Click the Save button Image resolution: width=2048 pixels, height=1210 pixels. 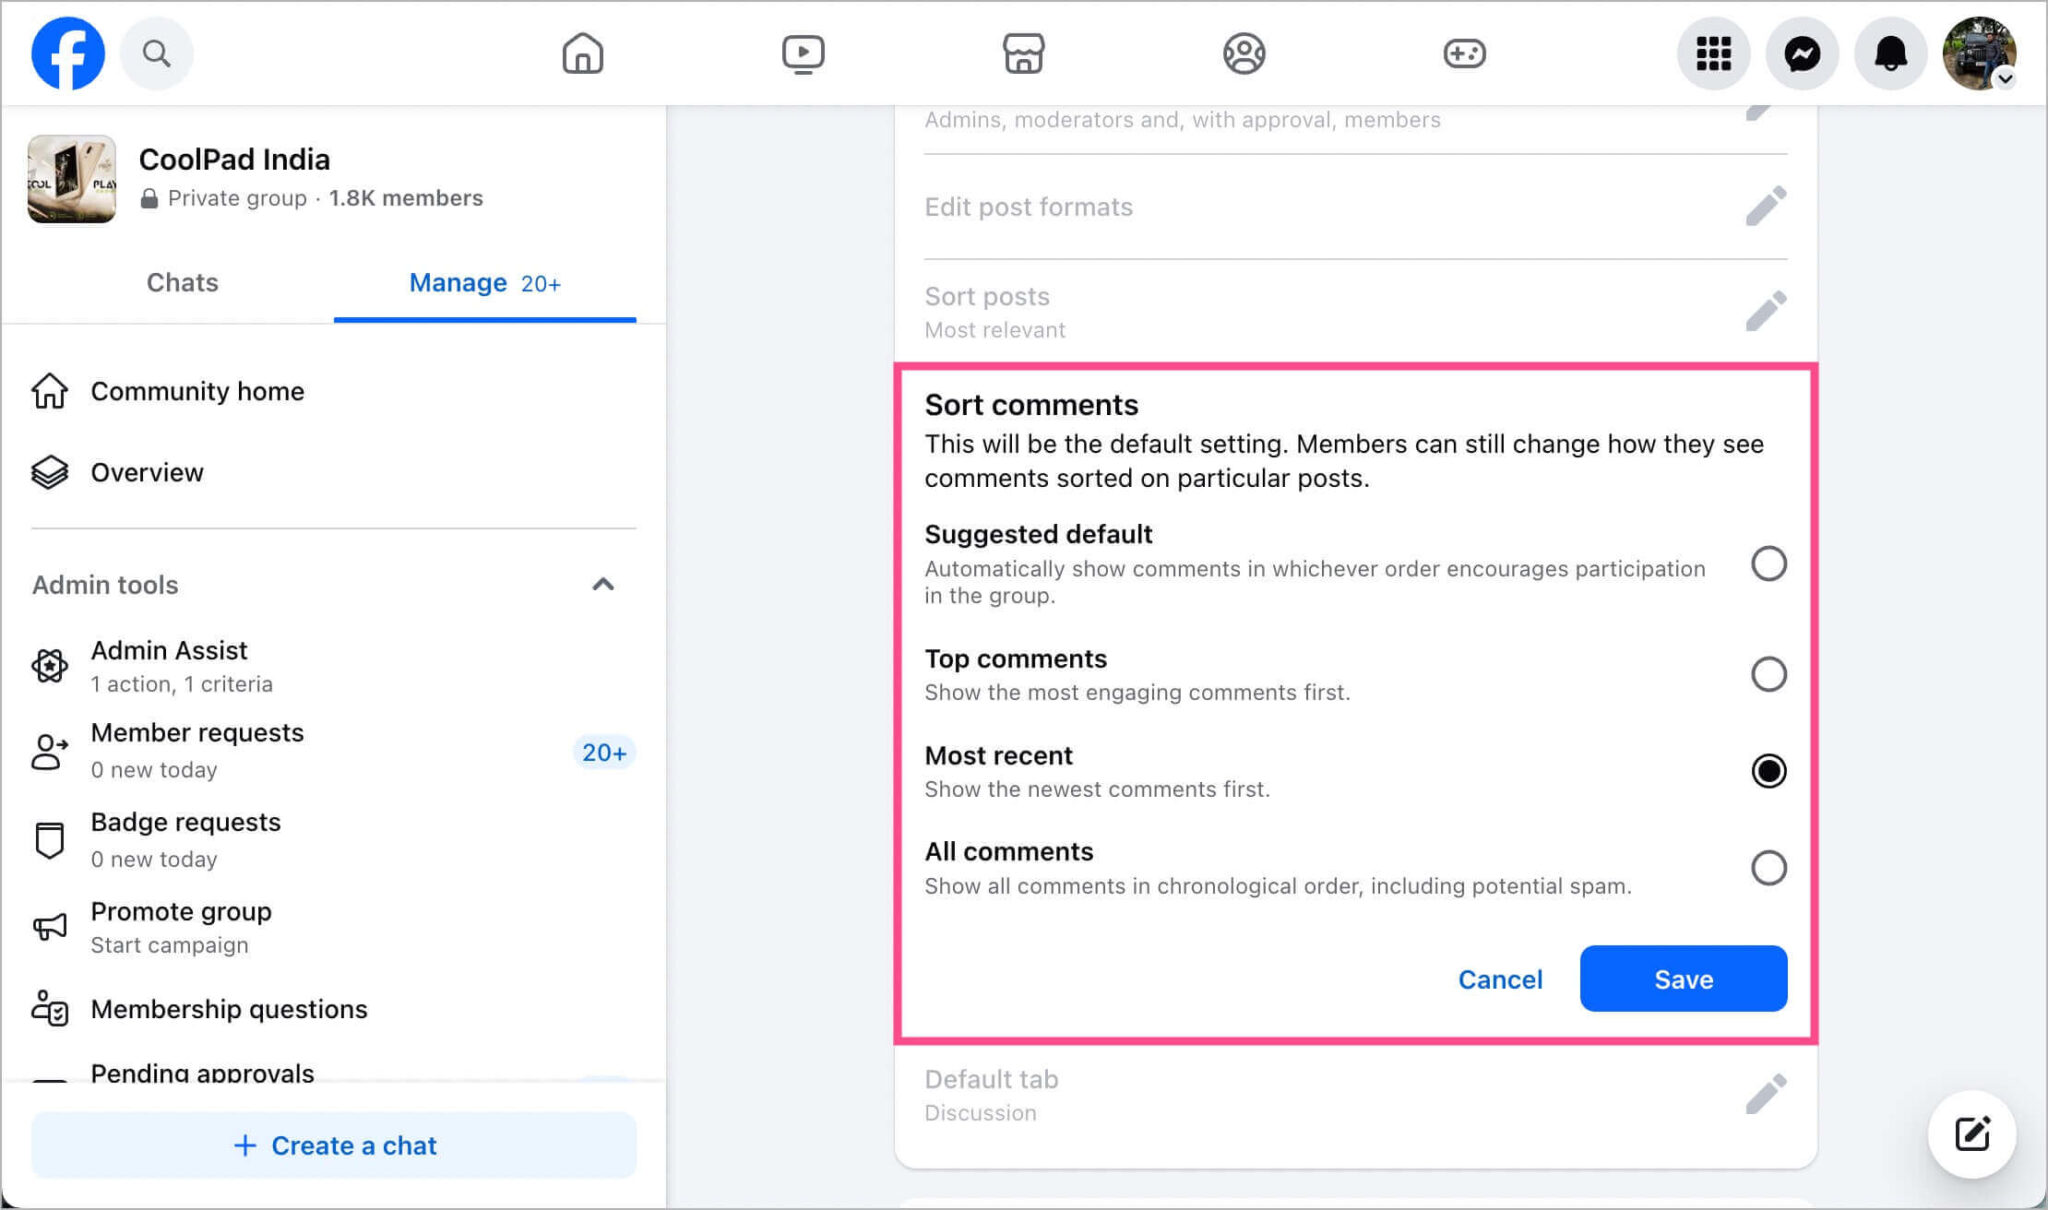(x=1682, y=979)
